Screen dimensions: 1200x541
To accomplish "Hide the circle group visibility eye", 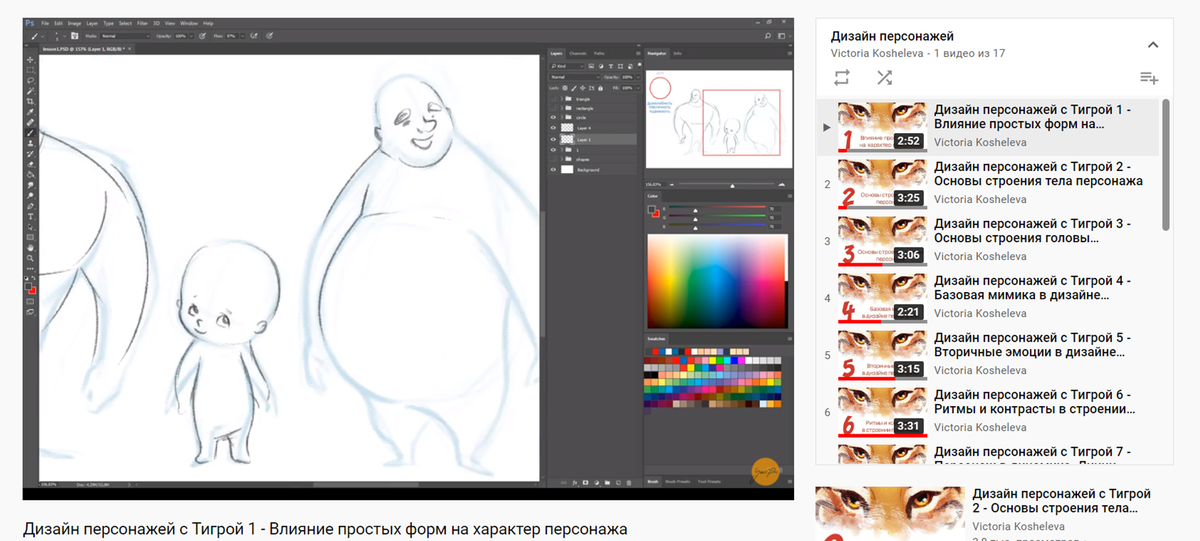I will tap(553, 117).
